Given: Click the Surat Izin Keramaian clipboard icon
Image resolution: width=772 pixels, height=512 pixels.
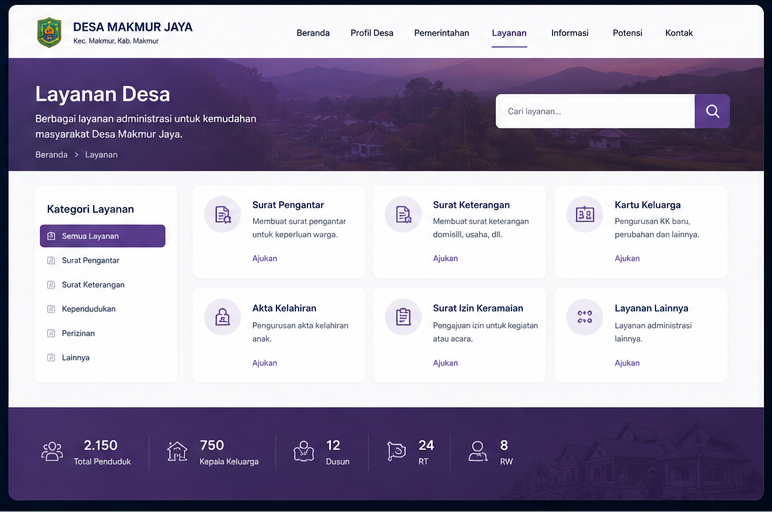Looking at the screenshot, I should 403,317.
